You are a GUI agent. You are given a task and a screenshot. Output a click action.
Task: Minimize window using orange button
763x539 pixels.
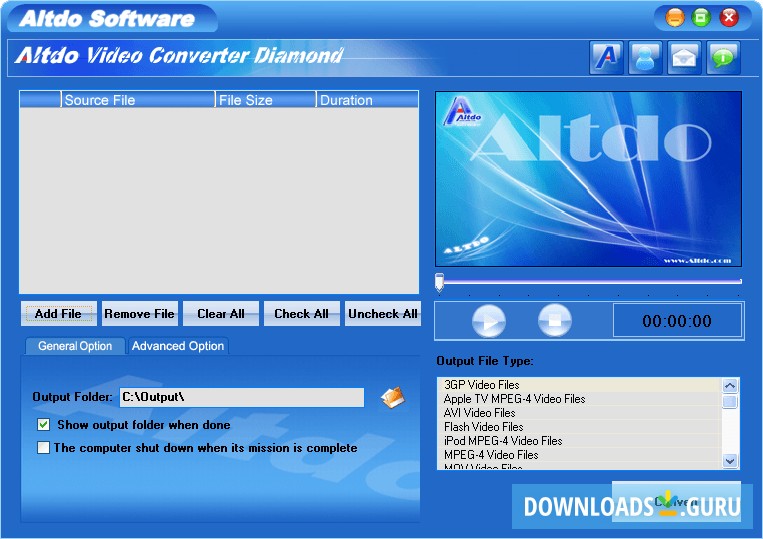[x=674, y=18]
